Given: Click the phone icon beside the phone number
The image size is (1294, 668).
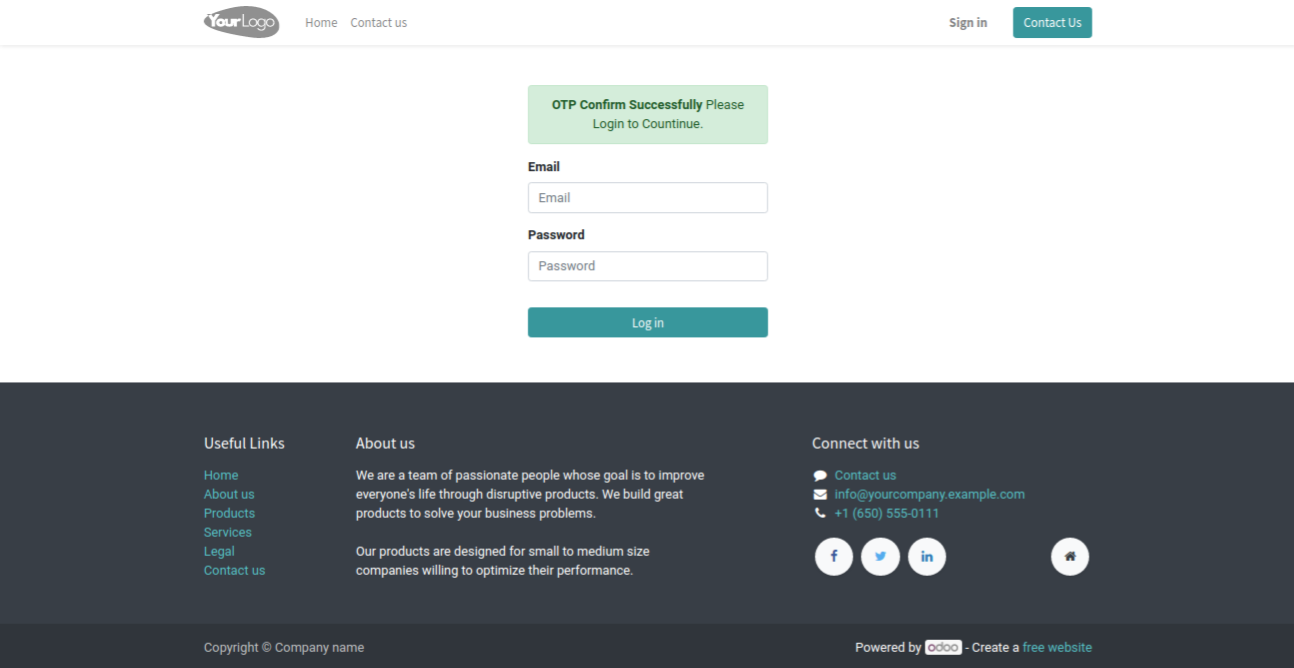Looking at the screenshot, I should (820, 514).
